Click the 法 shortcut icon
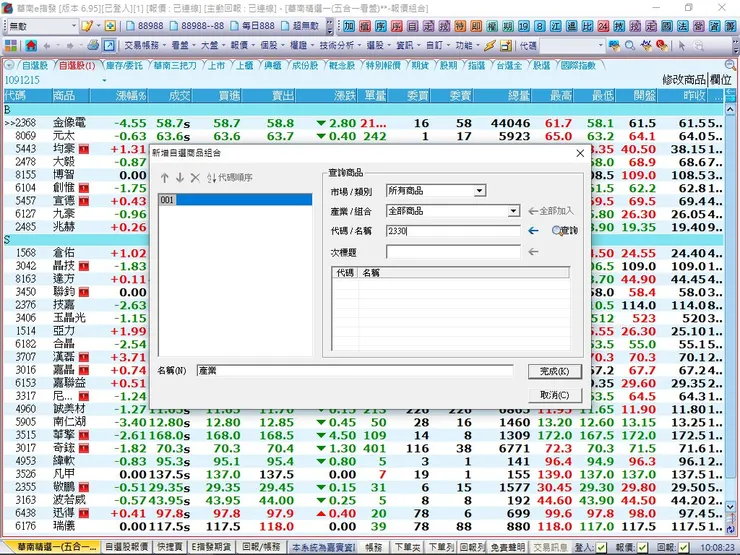740x555 pixels. [683, 26]
